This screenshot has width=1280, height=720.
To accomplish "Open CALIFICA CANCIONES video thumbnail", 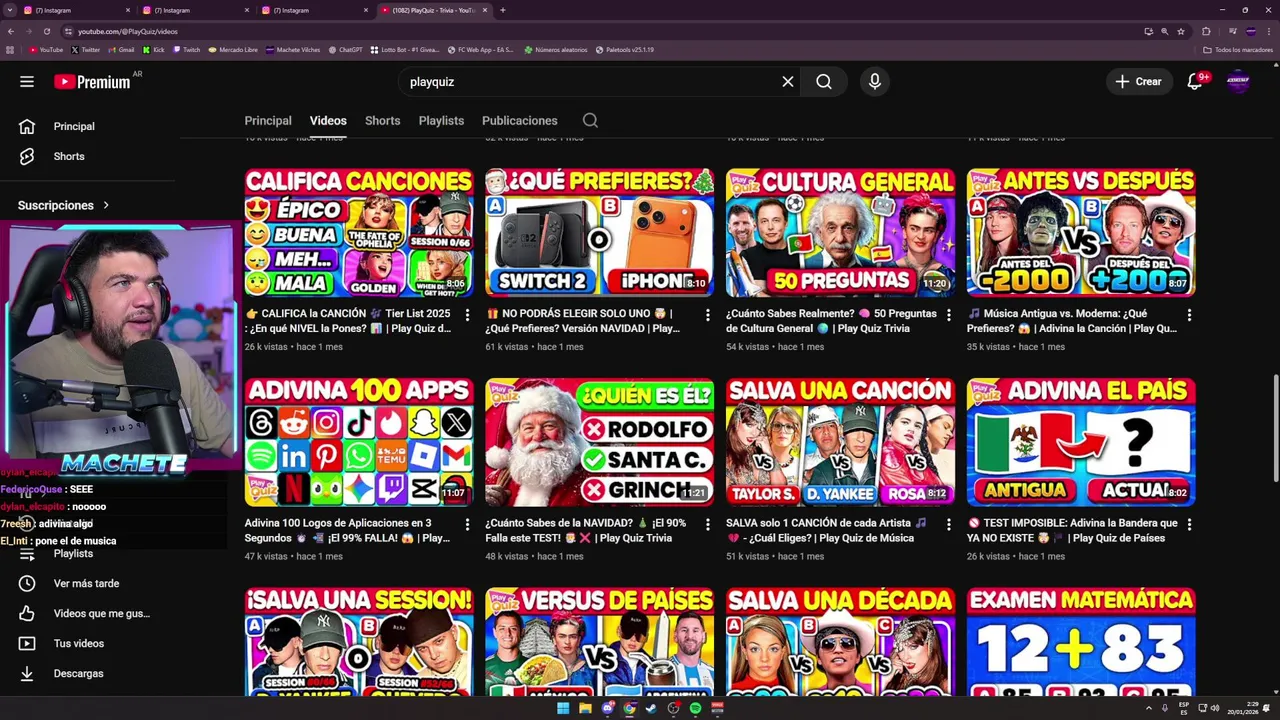I will [359, 232].
